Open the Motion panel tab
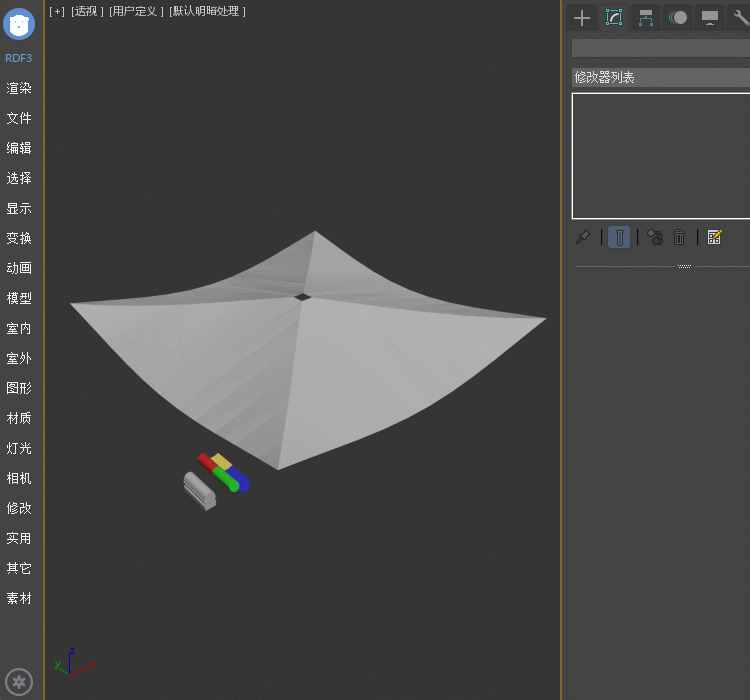 point(678,18)
